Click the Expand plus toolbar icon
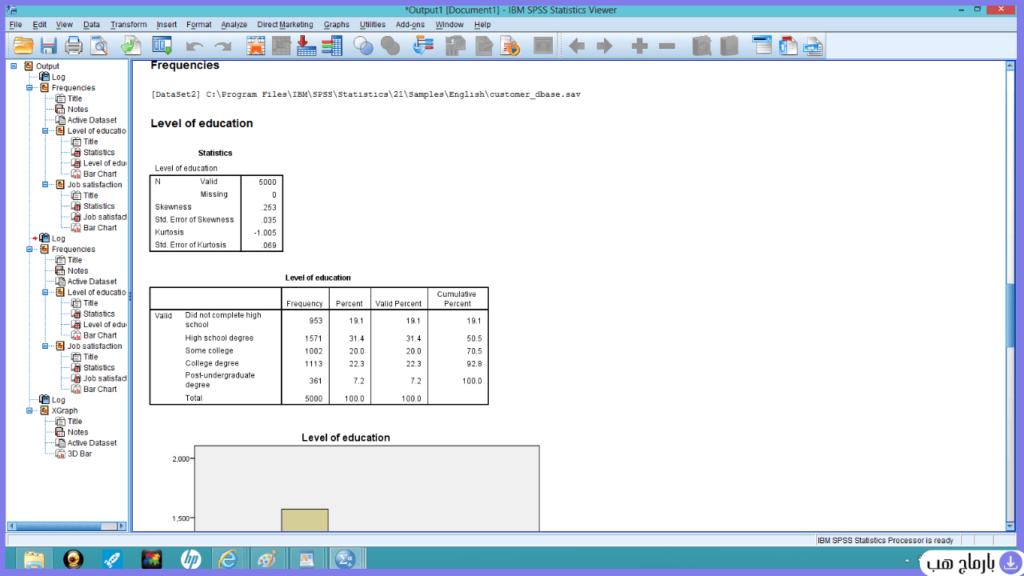 (x=639, y=46)
